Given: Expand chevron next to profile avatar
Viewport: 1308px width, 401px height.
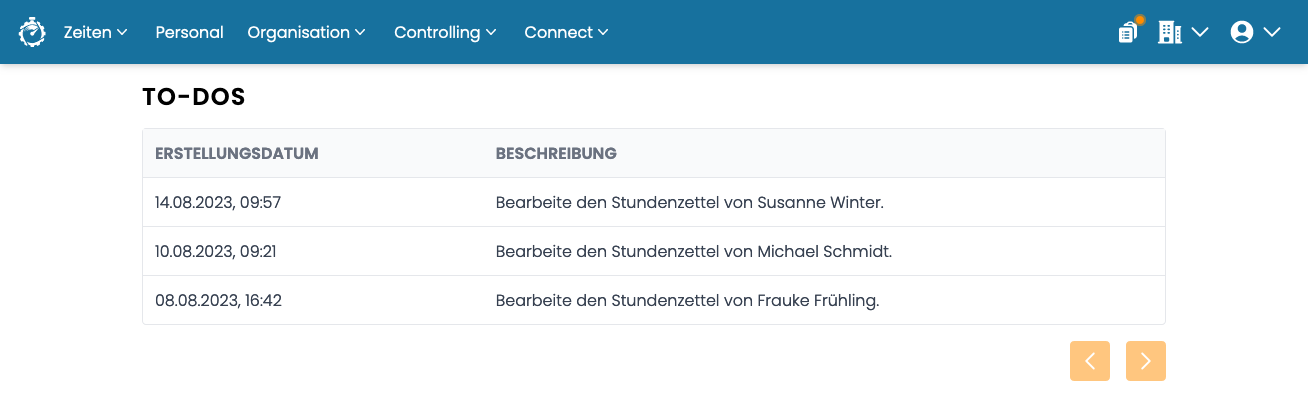Looking at the screenshot, I should [1272, 32].
